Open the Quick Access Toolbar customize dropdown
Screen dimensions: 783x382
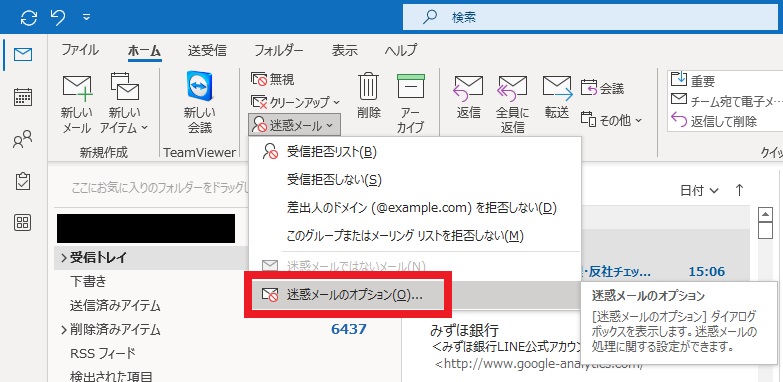[86, 18]
